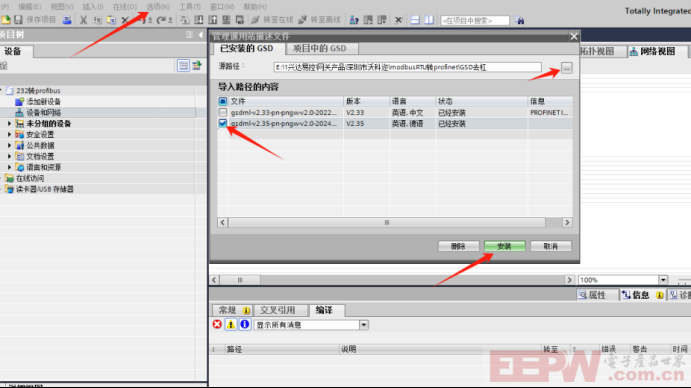Screen dimensions: 691x388
Task: Open the 插入(I) menu
Action: coord(93,7)
